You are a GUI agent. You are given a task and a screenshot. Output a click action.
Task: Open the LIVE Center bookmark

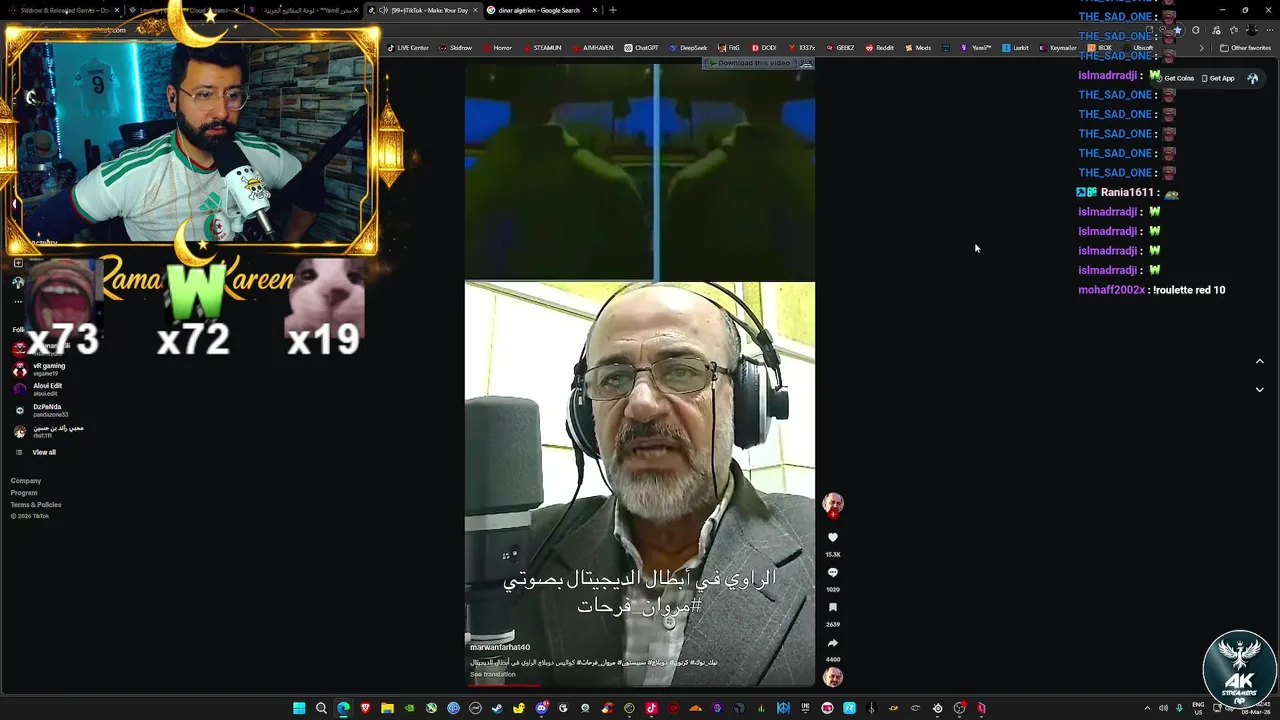click(x=408, y=48)
